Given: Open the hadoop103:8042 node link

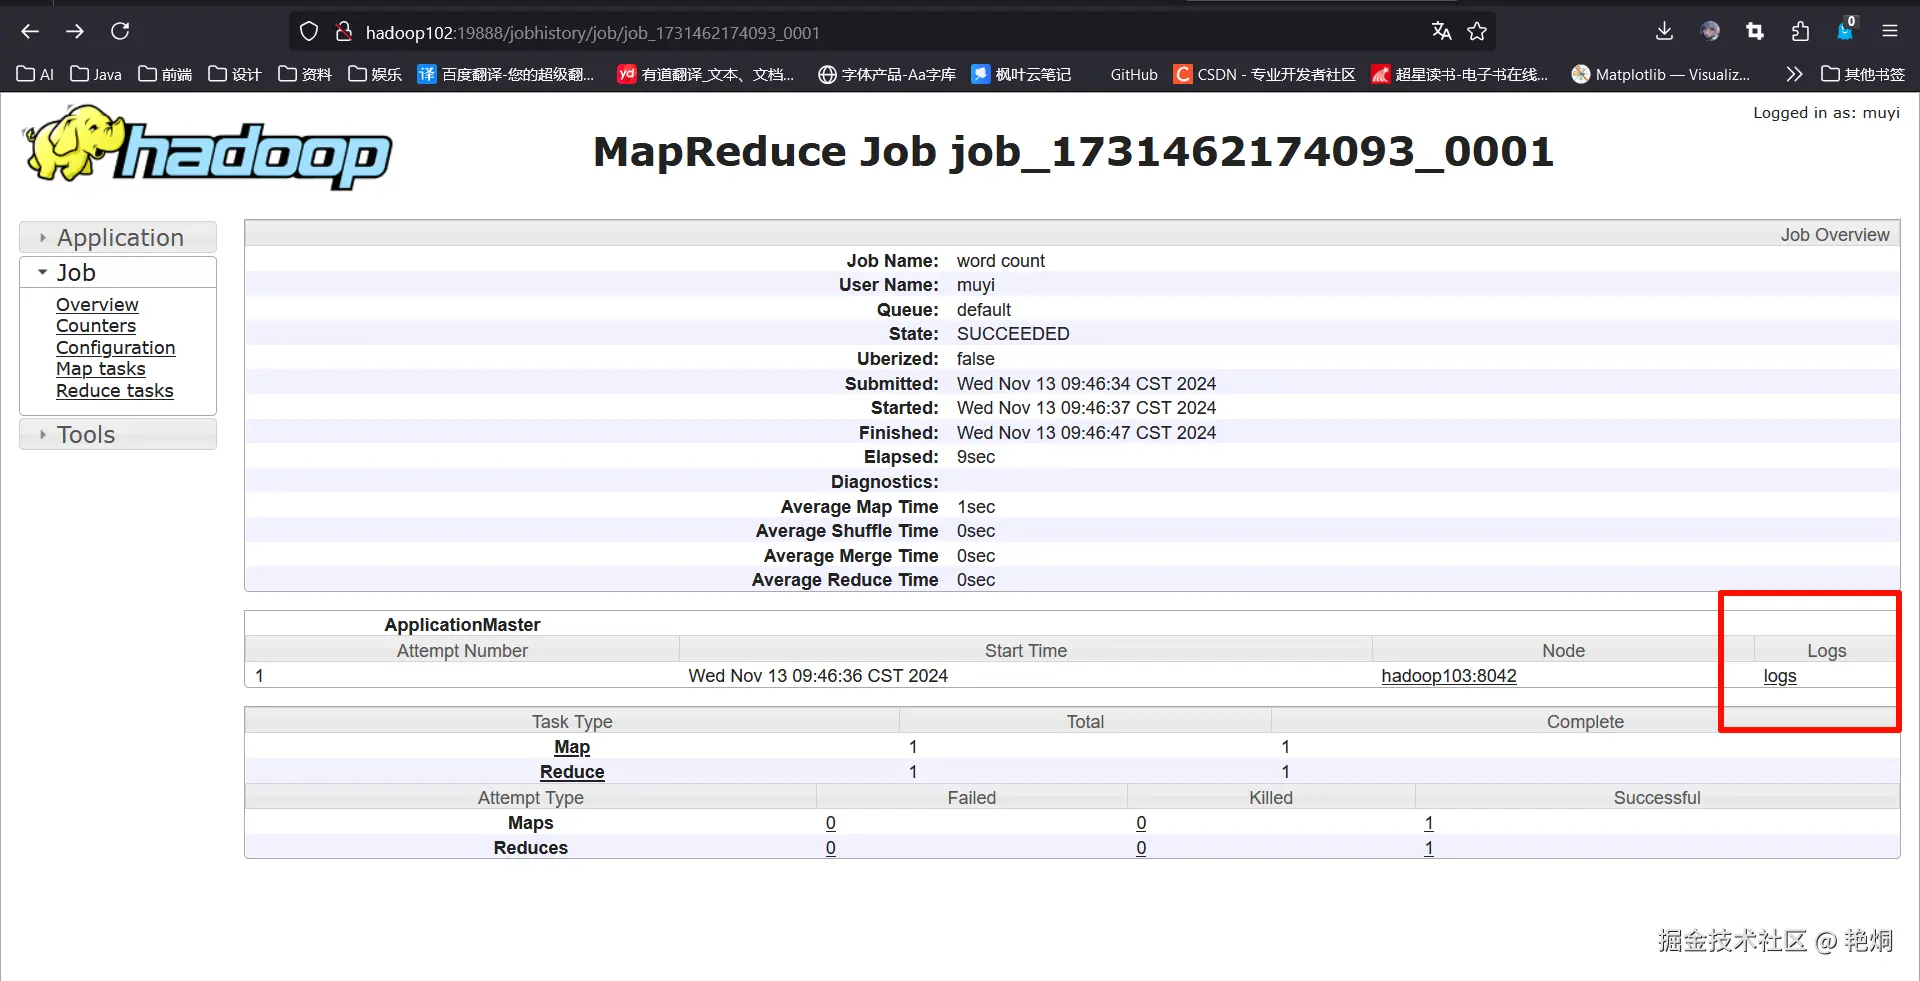Looking at the screenshot, I should (x=1448, y=676).
